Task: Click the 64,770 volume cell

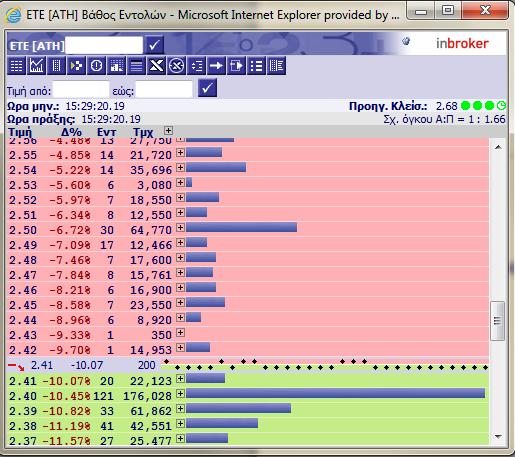Action: click(x=151, y=230)
